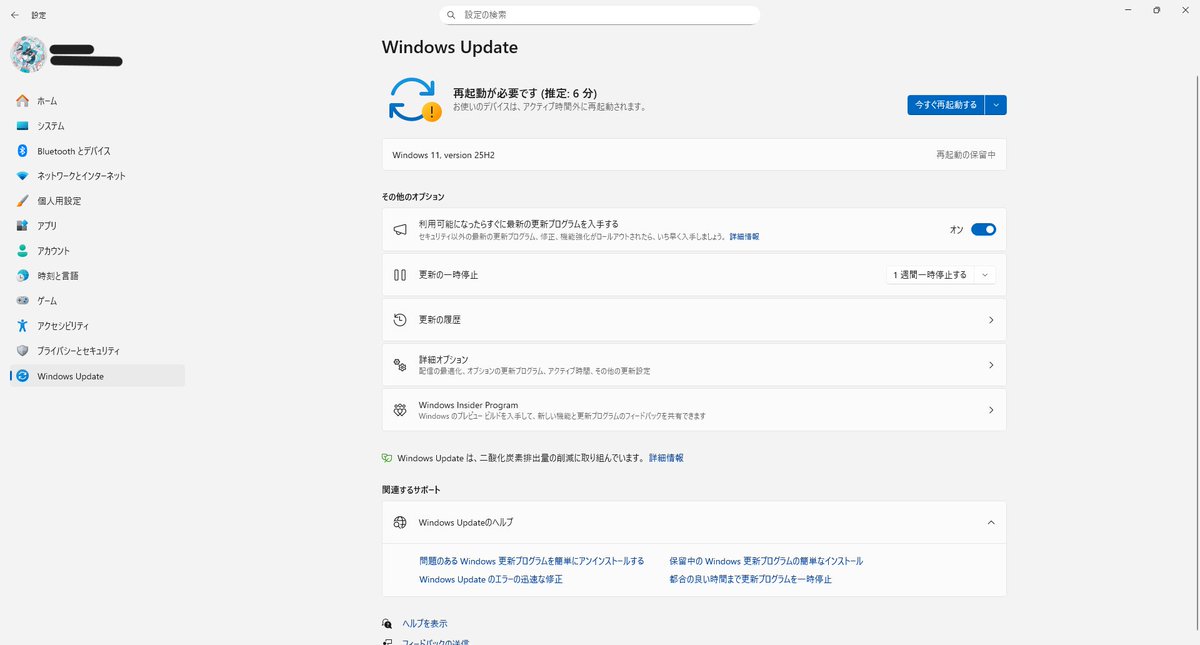
Task: Click the ヘルプを表示 headset icon
Action: [x=387, y=623]
